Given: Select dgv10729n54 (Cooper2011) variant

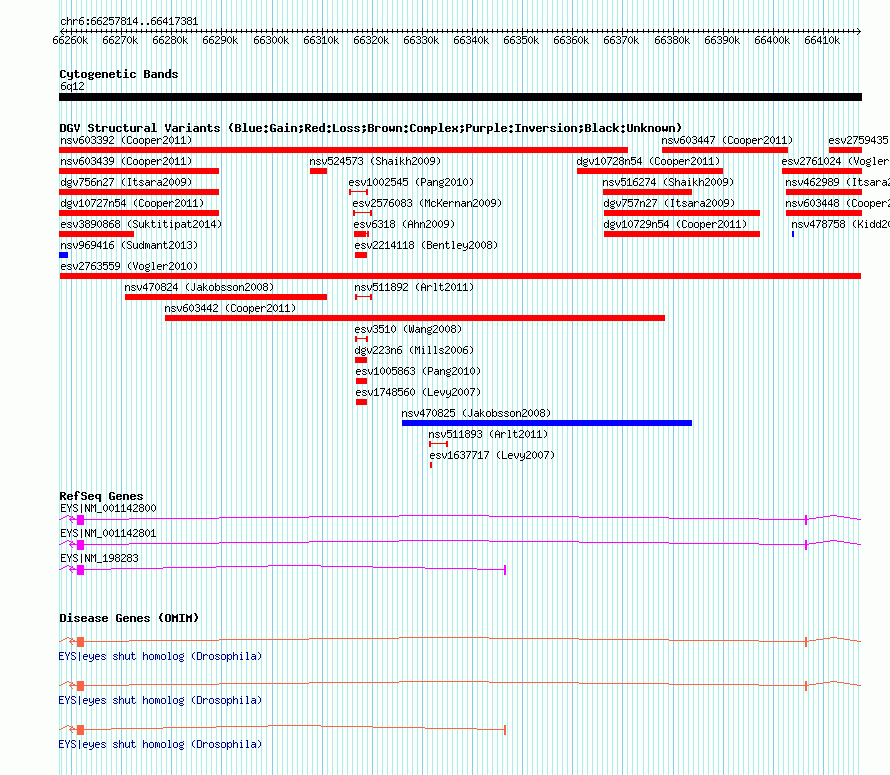Looking at the screenshot, I should coord(675,224).
